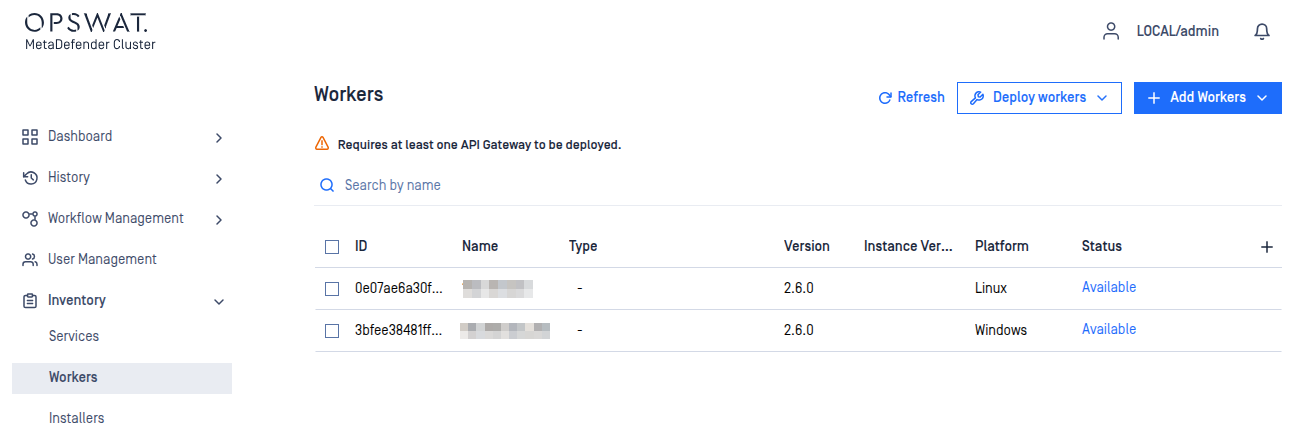Open the Services menu item
Image resolution: width=1295 pixels, height=442 pixels.
(x=74, y=337)
